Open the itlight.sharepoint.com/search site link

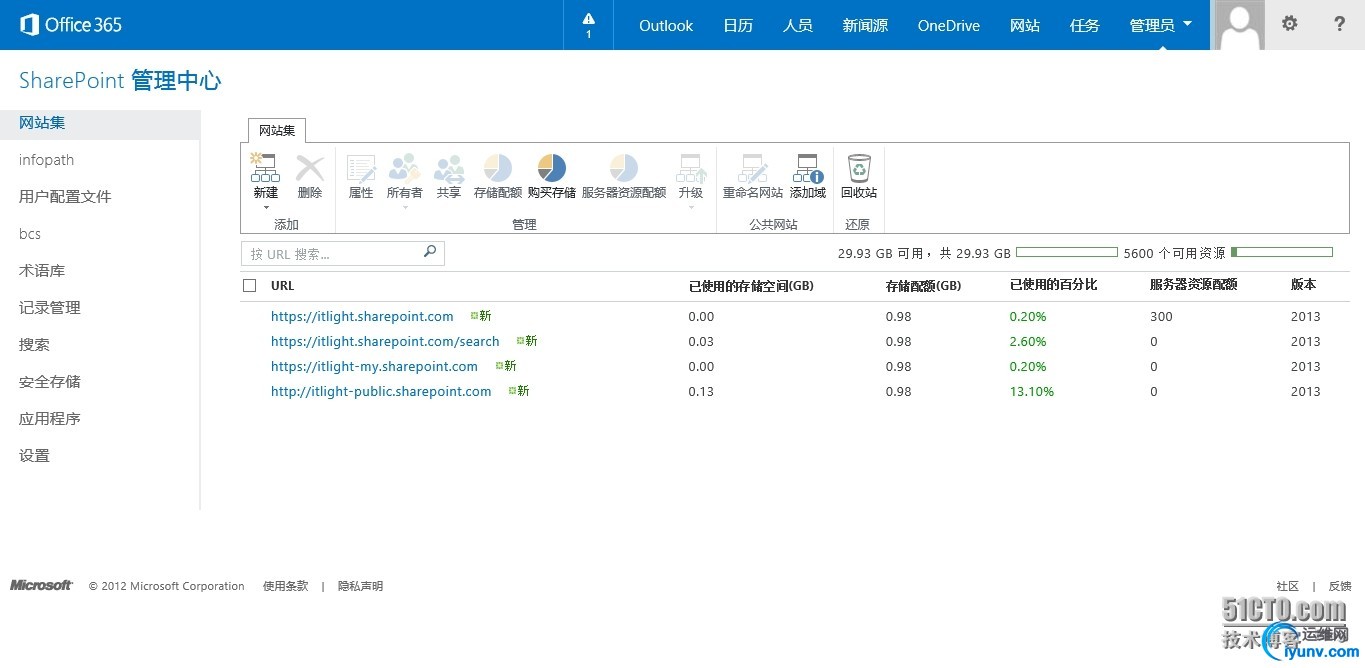385,342
